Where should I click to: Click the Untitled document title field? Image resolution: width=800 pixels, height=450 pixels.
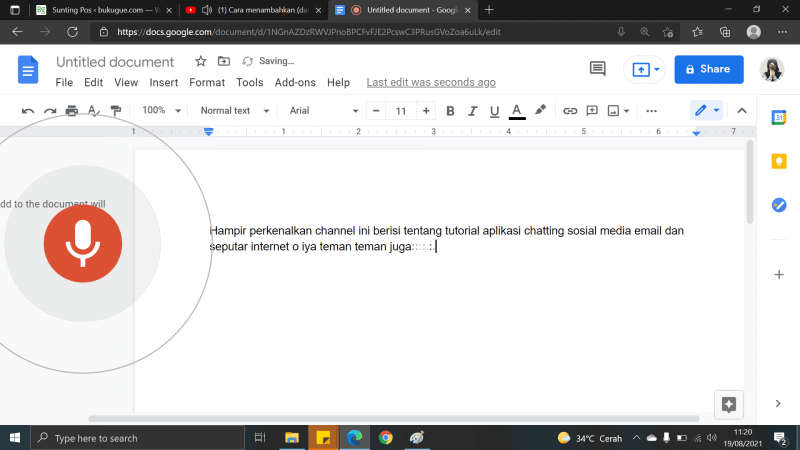(x=115, y=62)
